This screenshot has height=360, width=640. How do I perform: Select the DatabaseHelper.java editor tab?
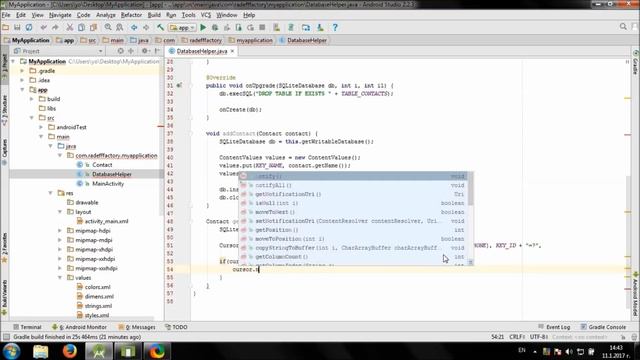[202, 51]
